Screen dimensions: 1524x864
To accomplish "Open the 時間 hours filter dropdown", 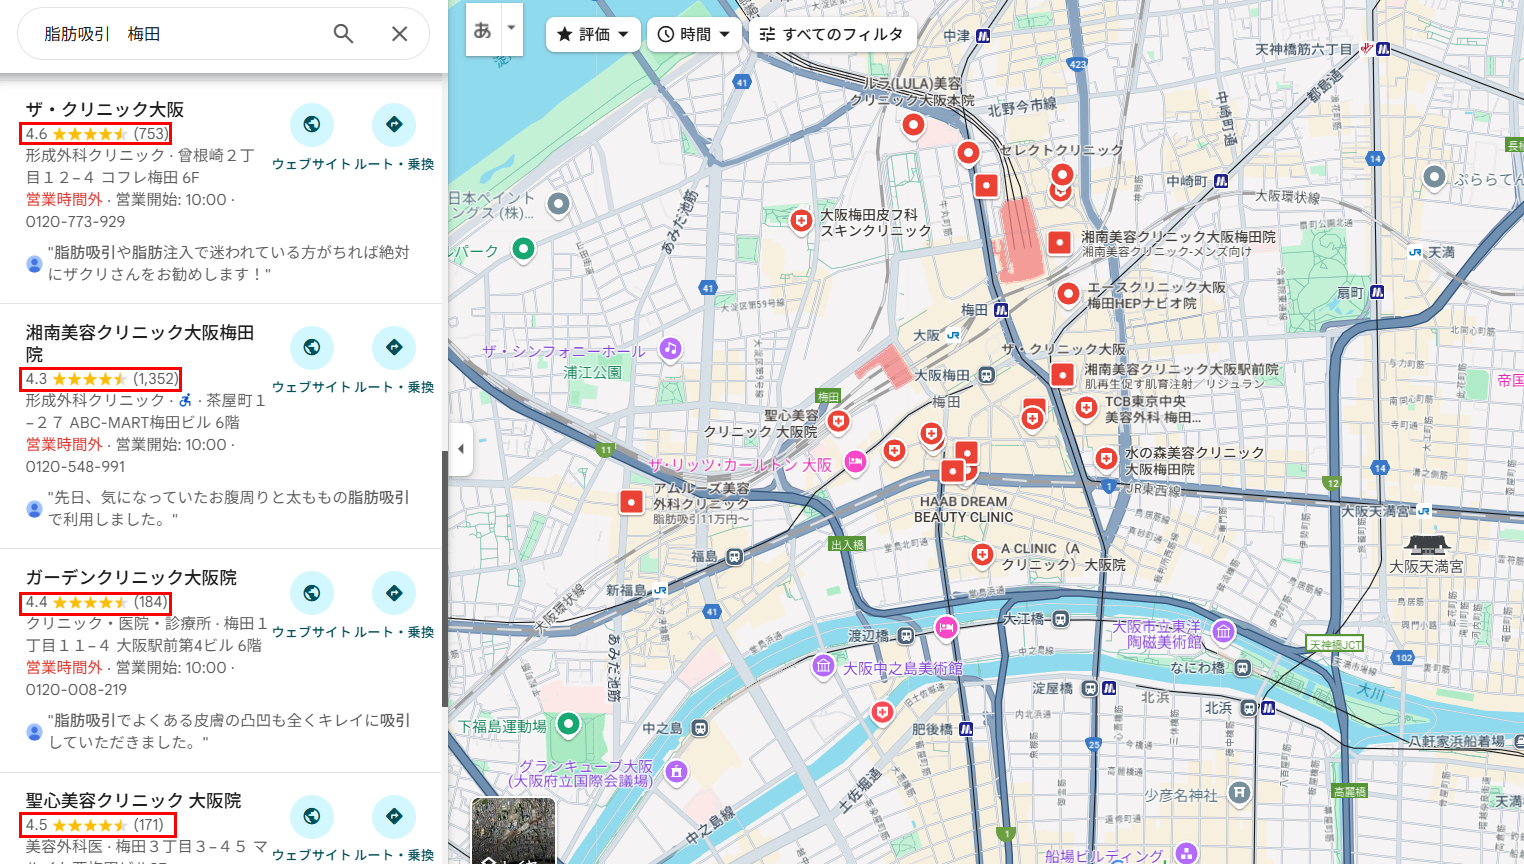I will point(694,34).
